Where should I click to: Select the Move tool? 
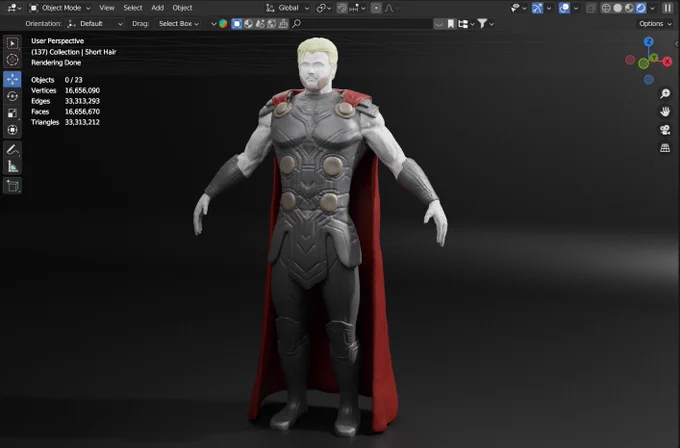click(12, 79)
